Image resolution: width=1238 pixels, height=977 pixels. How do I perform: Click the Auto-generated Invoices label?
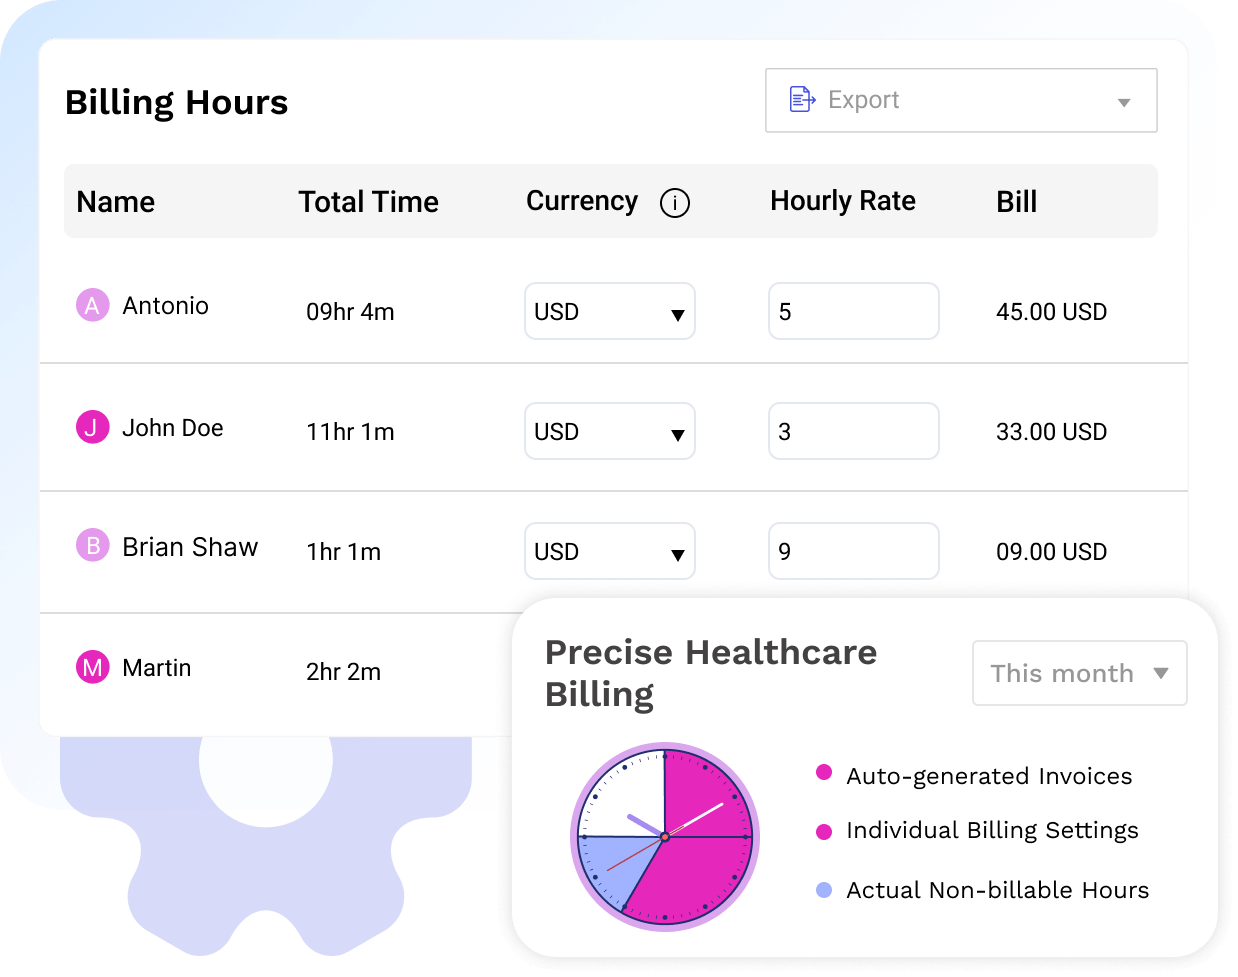pos(989,776)
